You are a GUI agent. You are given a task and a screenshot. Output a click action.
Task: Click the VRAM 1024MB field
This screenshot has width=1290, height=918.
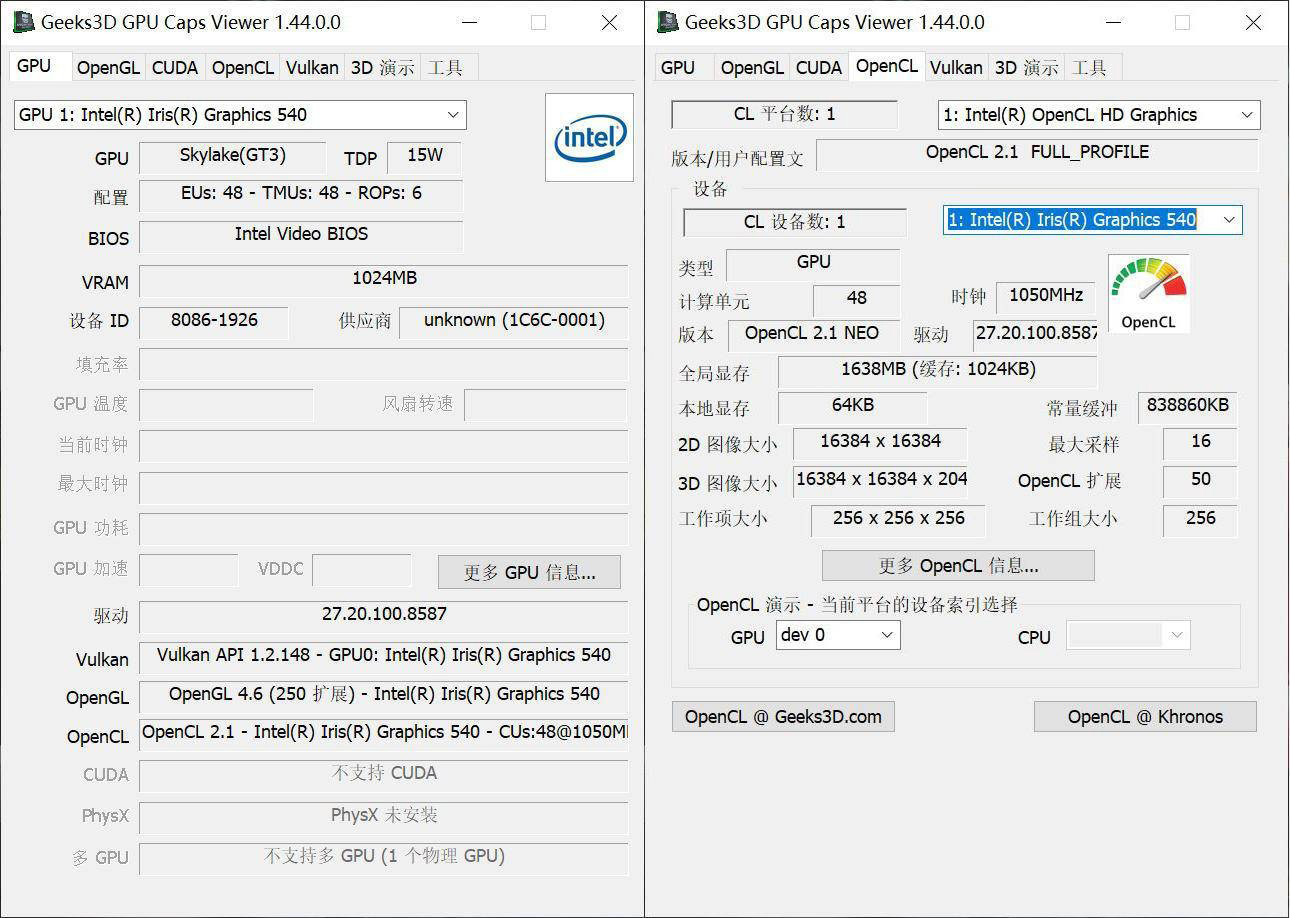(x=383, y=280)
